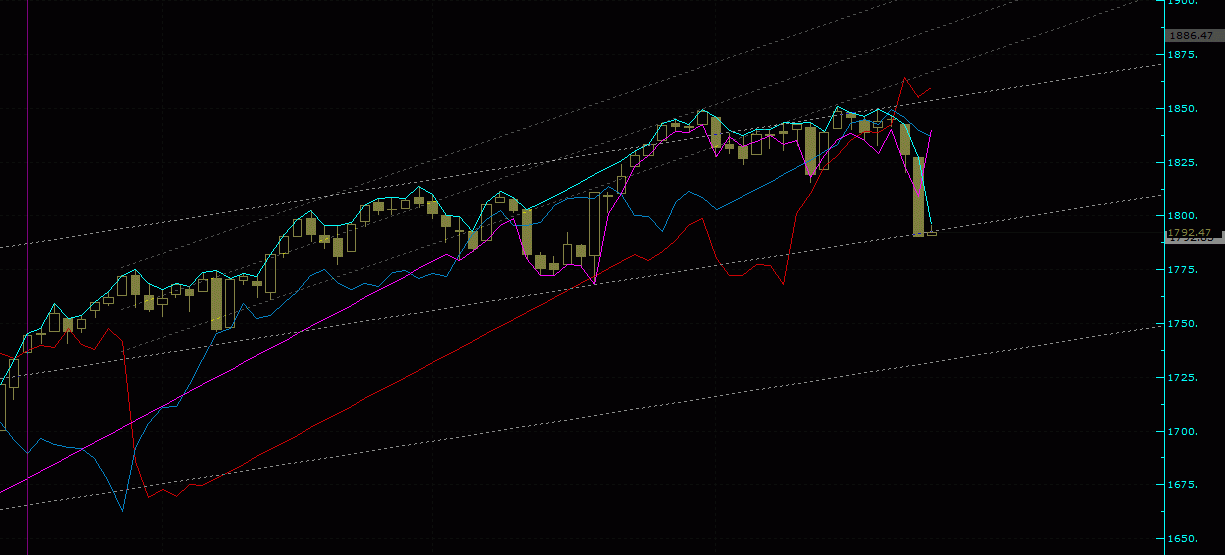Select the red indicator line's highest peak

tap(905, 77)
